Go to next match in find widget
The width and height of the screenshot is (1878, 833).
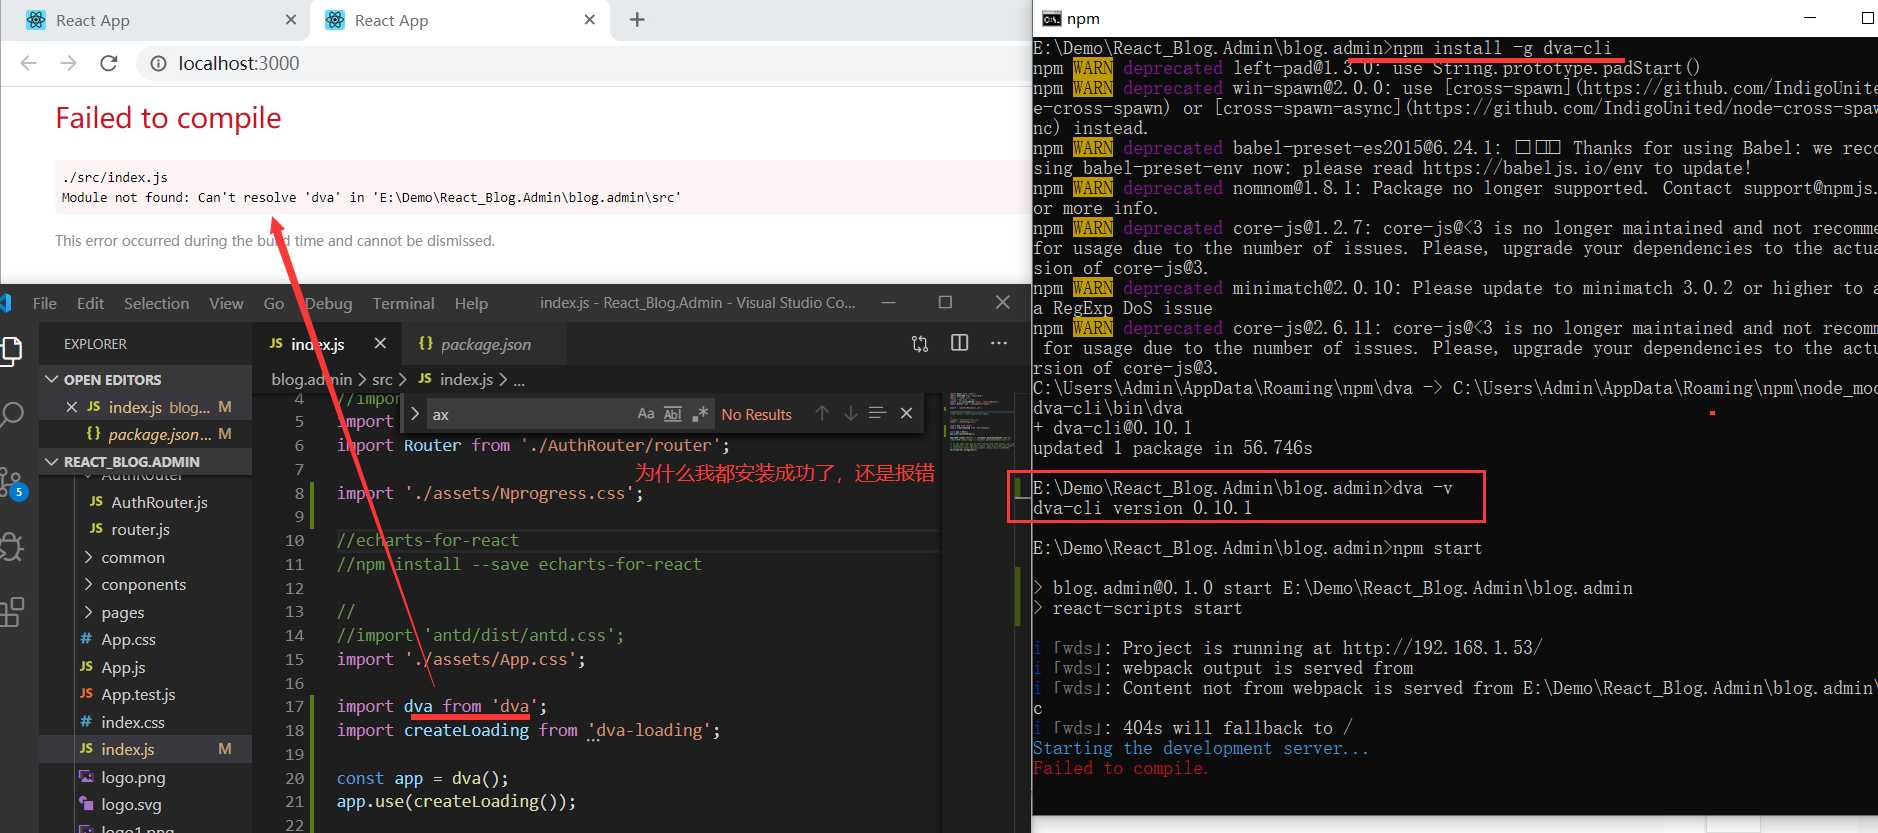[850, 413]
